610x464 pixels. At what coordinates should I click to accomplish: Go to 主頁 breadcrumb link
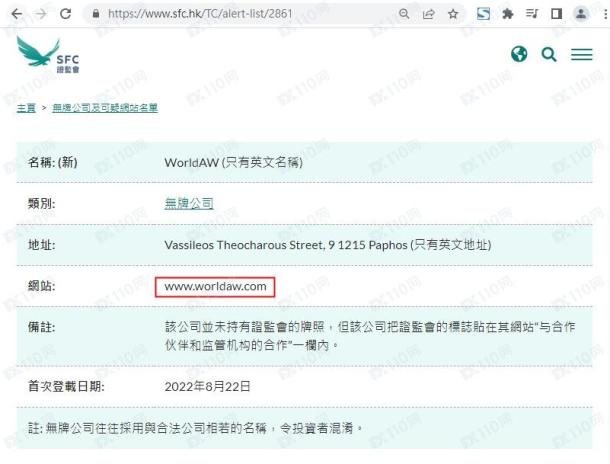pyautogui.click(x=26, y=108)
